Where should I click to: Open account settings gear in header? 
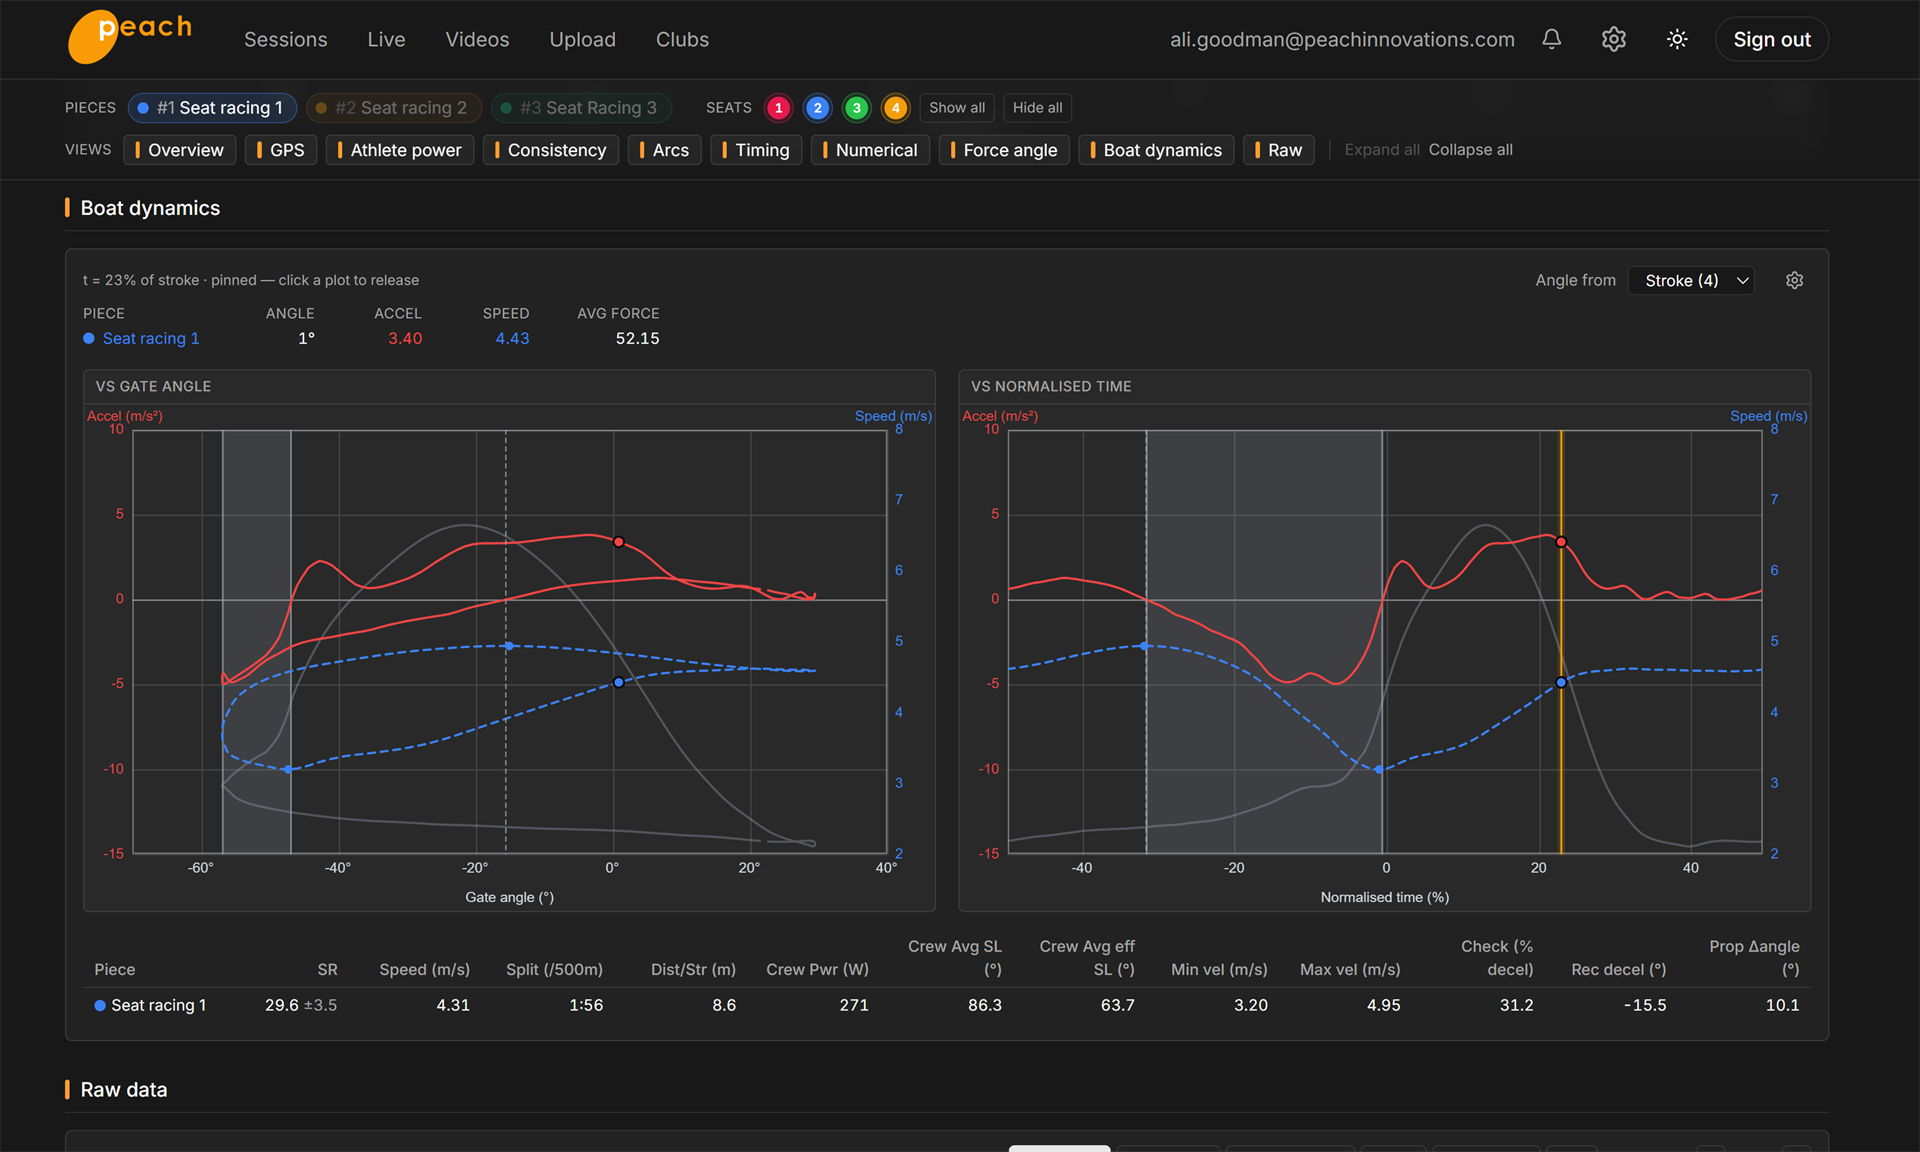1613,39
